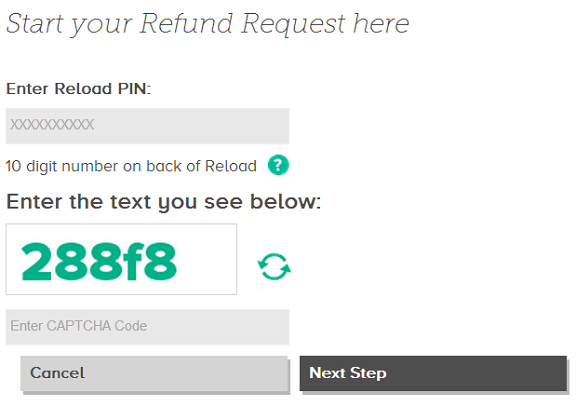Click the 10 digit number hint text
576x406 pixels.
(x=131, y=166)
